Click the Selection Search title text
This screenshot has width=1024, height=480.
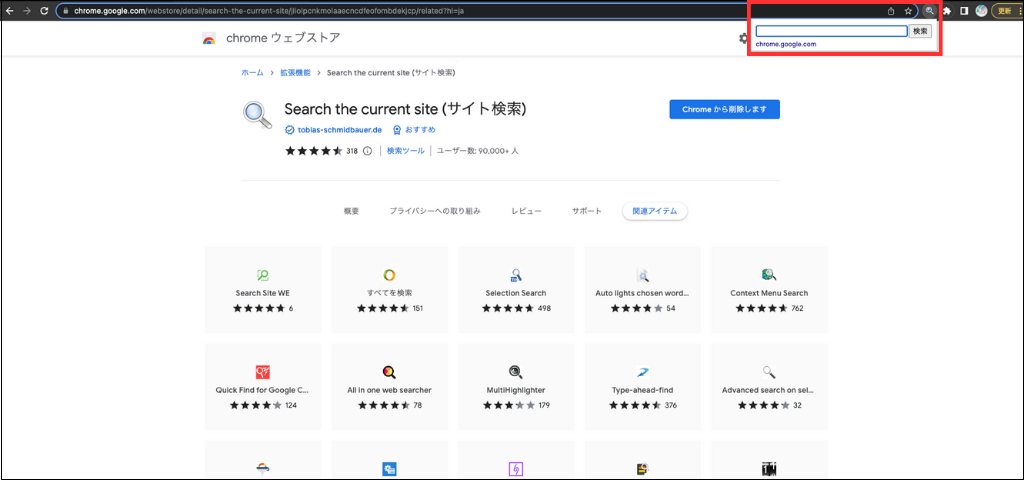pos(516,293)
